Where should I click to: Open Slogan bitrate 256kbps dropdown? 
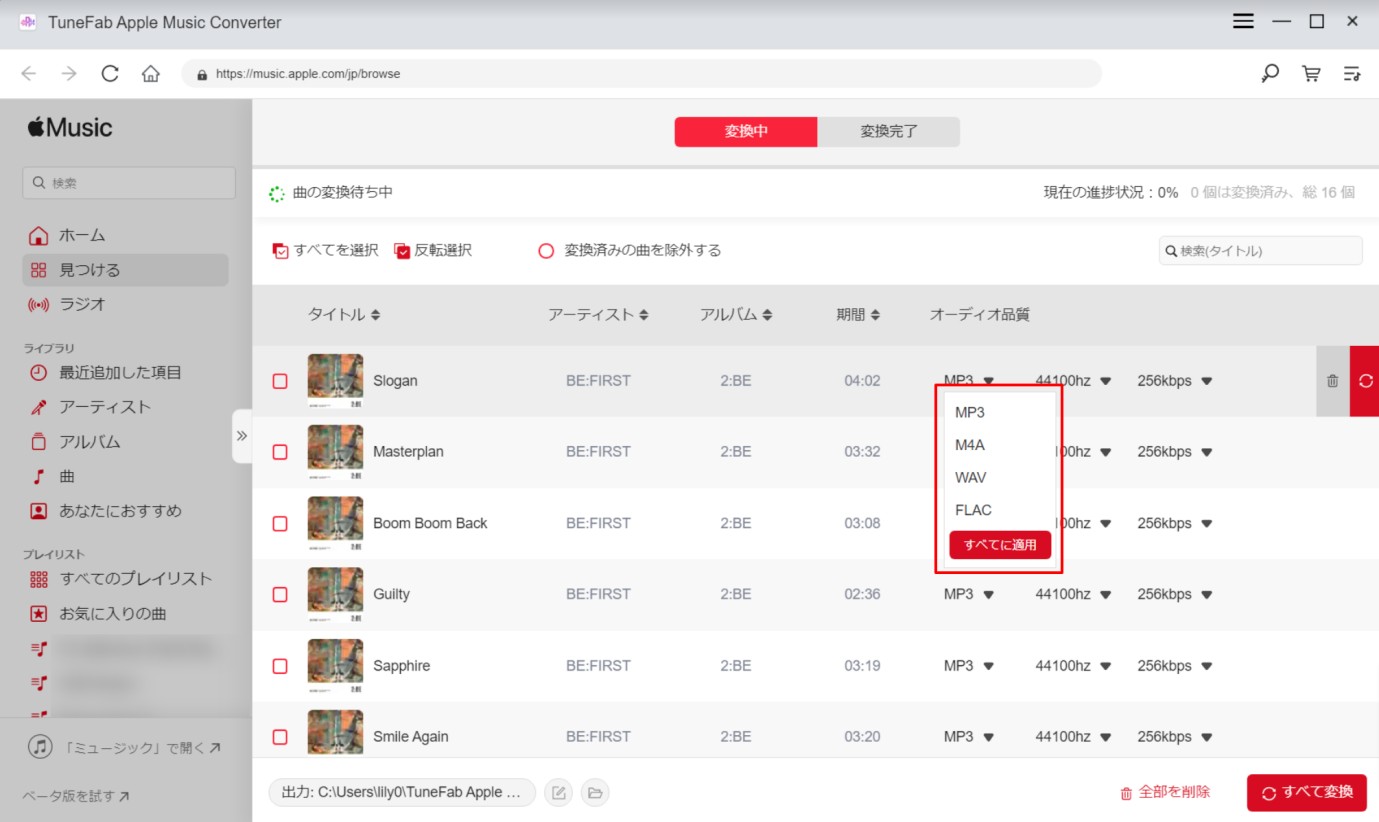coord(1175,381)
